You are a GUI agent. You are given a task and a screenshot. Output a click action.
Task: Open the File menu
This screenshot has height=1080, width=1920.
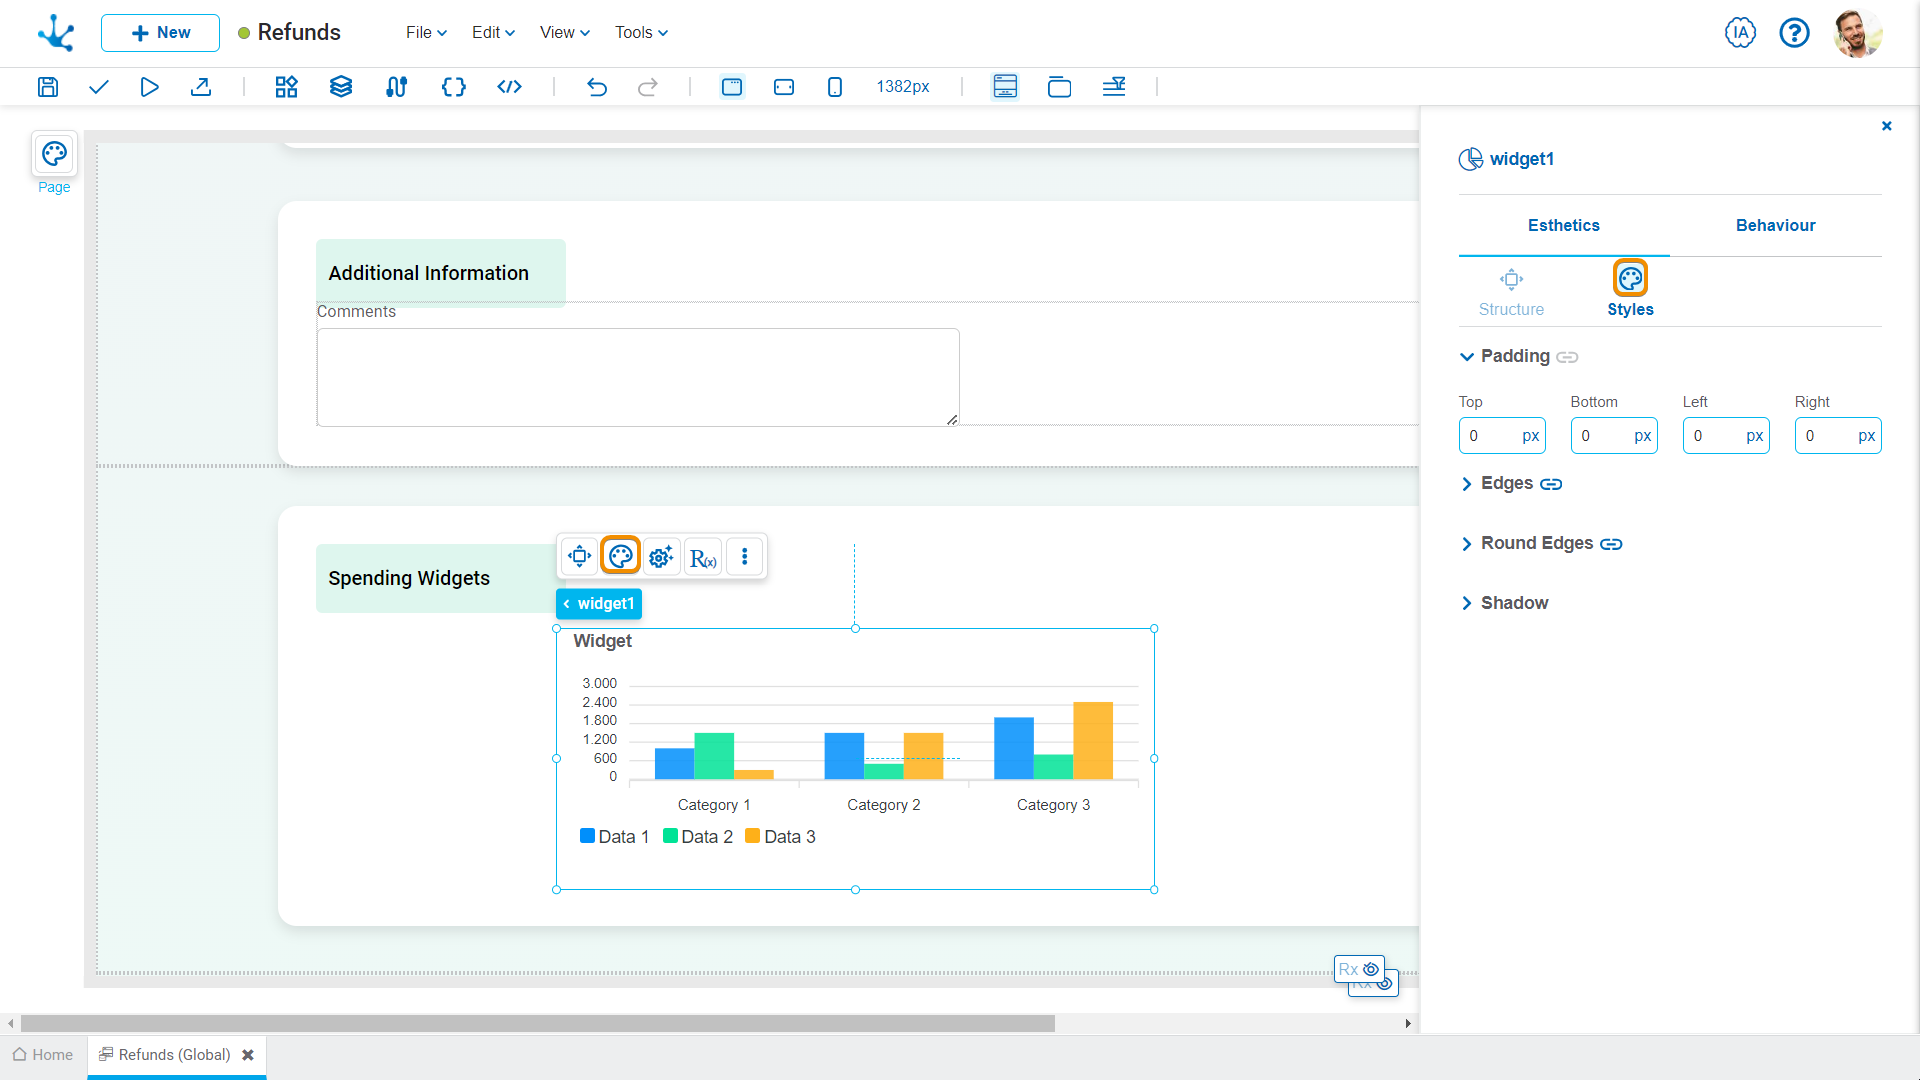pyautogui.click(x=426, y=33)
